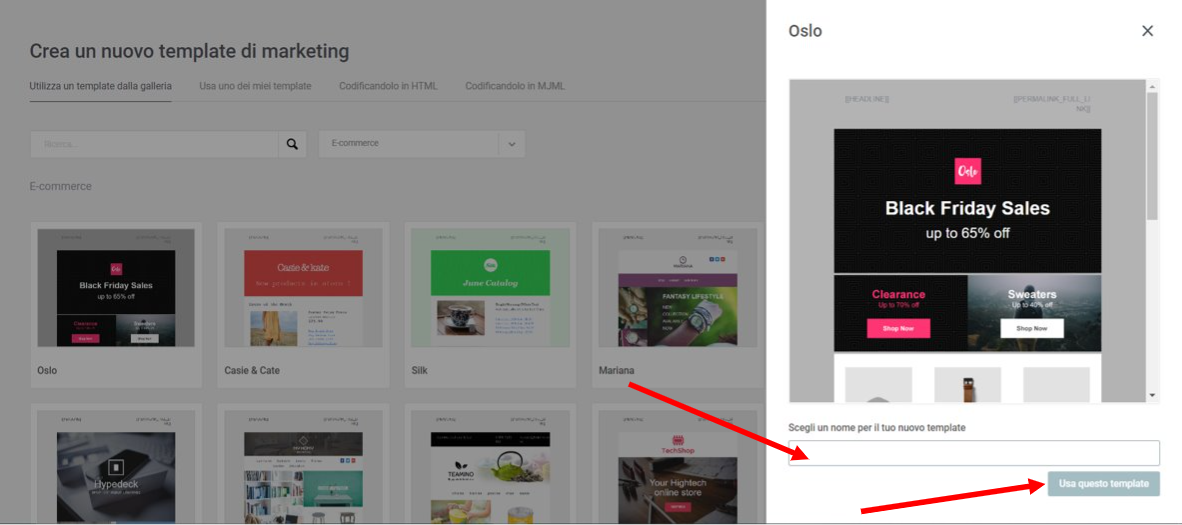
Task: Click the 'Sweaters' heading in preview
Action: pyautogui.click(x=1031, y=294)
